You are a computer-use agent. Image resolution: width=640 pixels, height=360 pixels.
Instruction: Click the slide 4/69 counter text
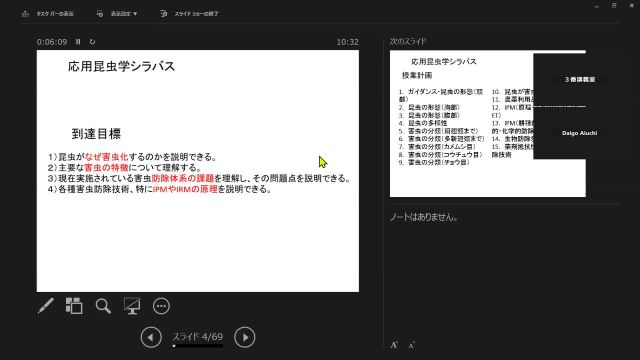pos(198,337)
